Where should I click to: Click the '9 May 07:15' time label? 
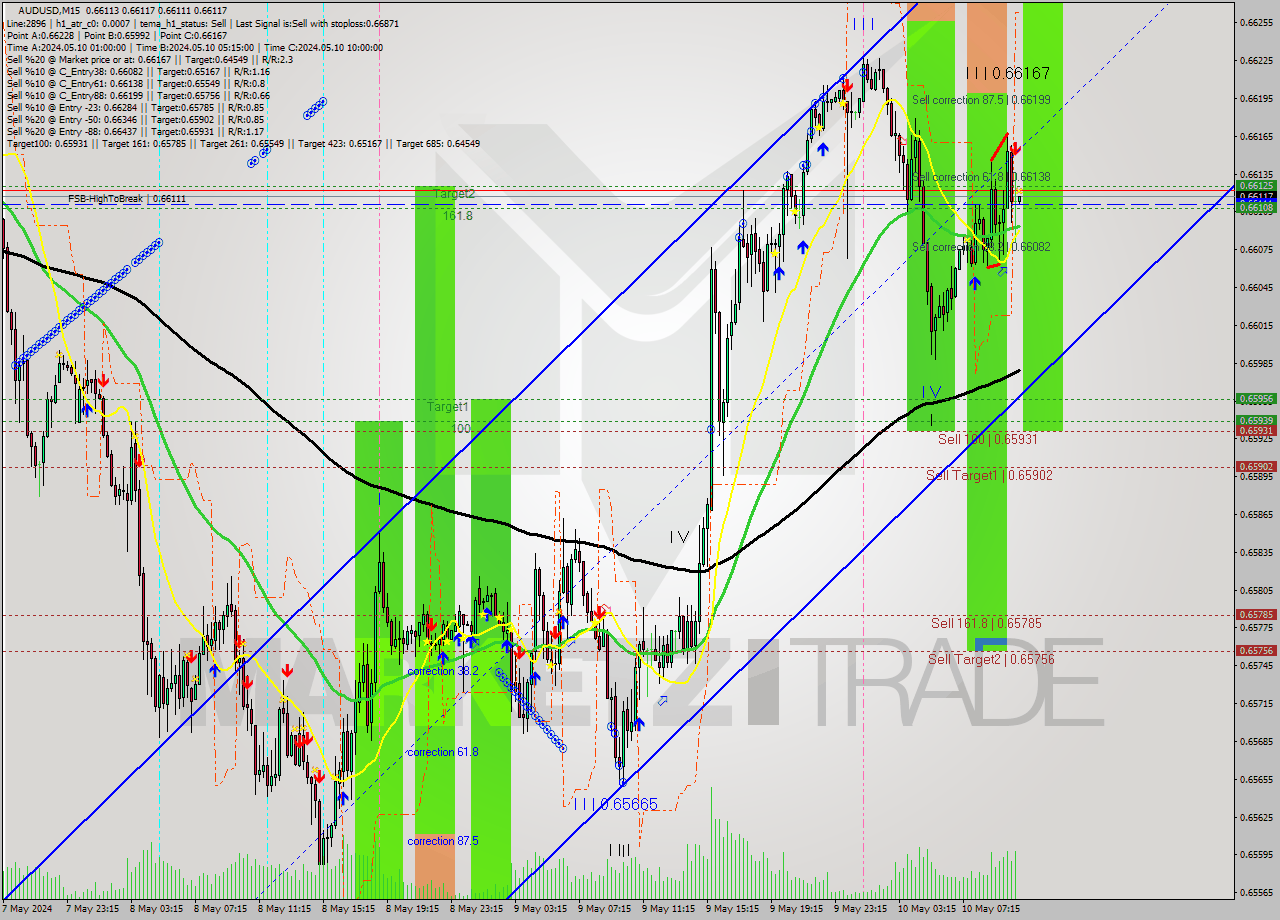(604, 909)
